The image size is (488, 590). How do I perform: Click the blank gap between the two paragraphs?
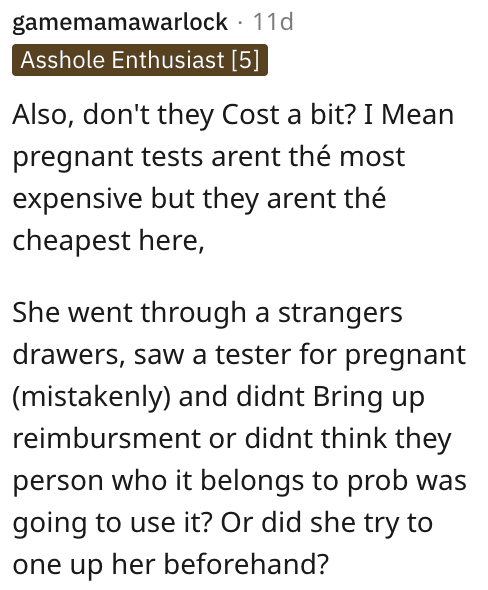tap(241, 278)
